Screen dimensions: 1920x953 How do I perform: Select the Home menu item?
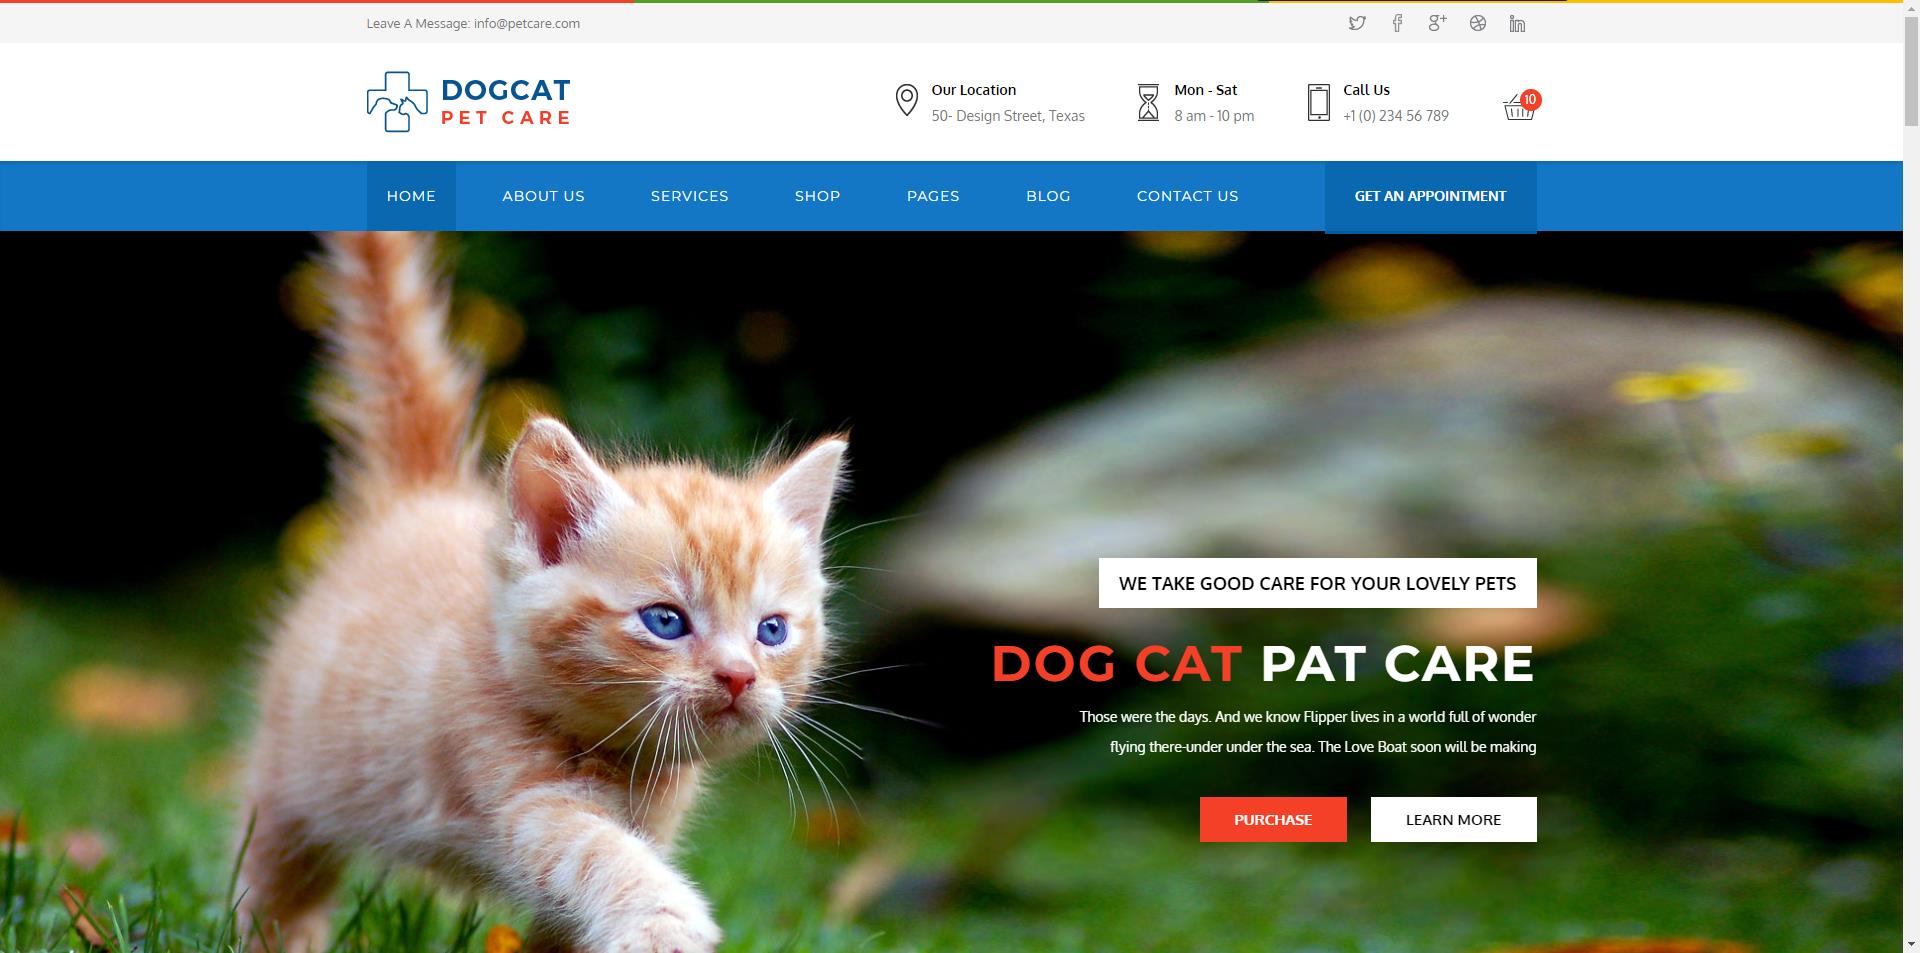411,196
